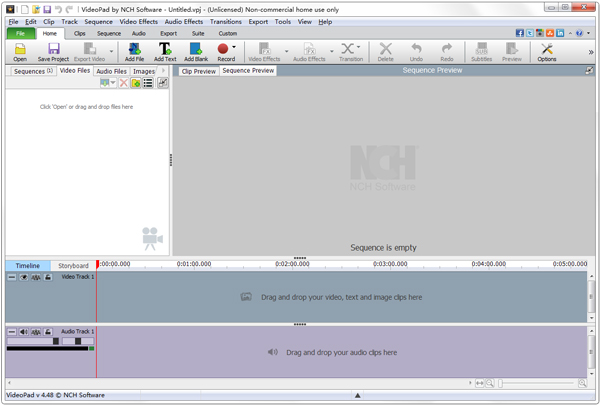This screenshot has width=600, height=405.
Task: Toggle link icon on Video Track 1
Action: 36,277
